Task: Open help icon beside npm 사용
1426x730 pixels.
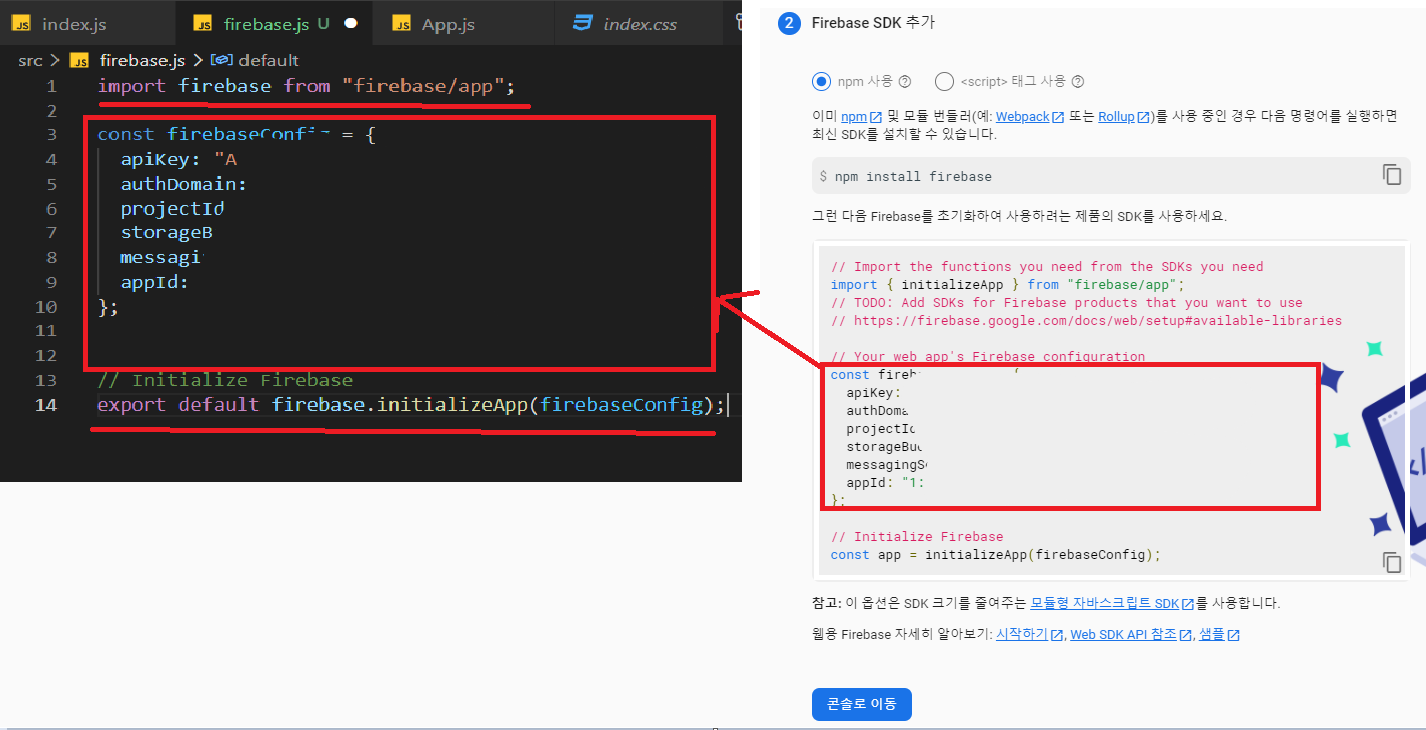Action: point(905,82)
